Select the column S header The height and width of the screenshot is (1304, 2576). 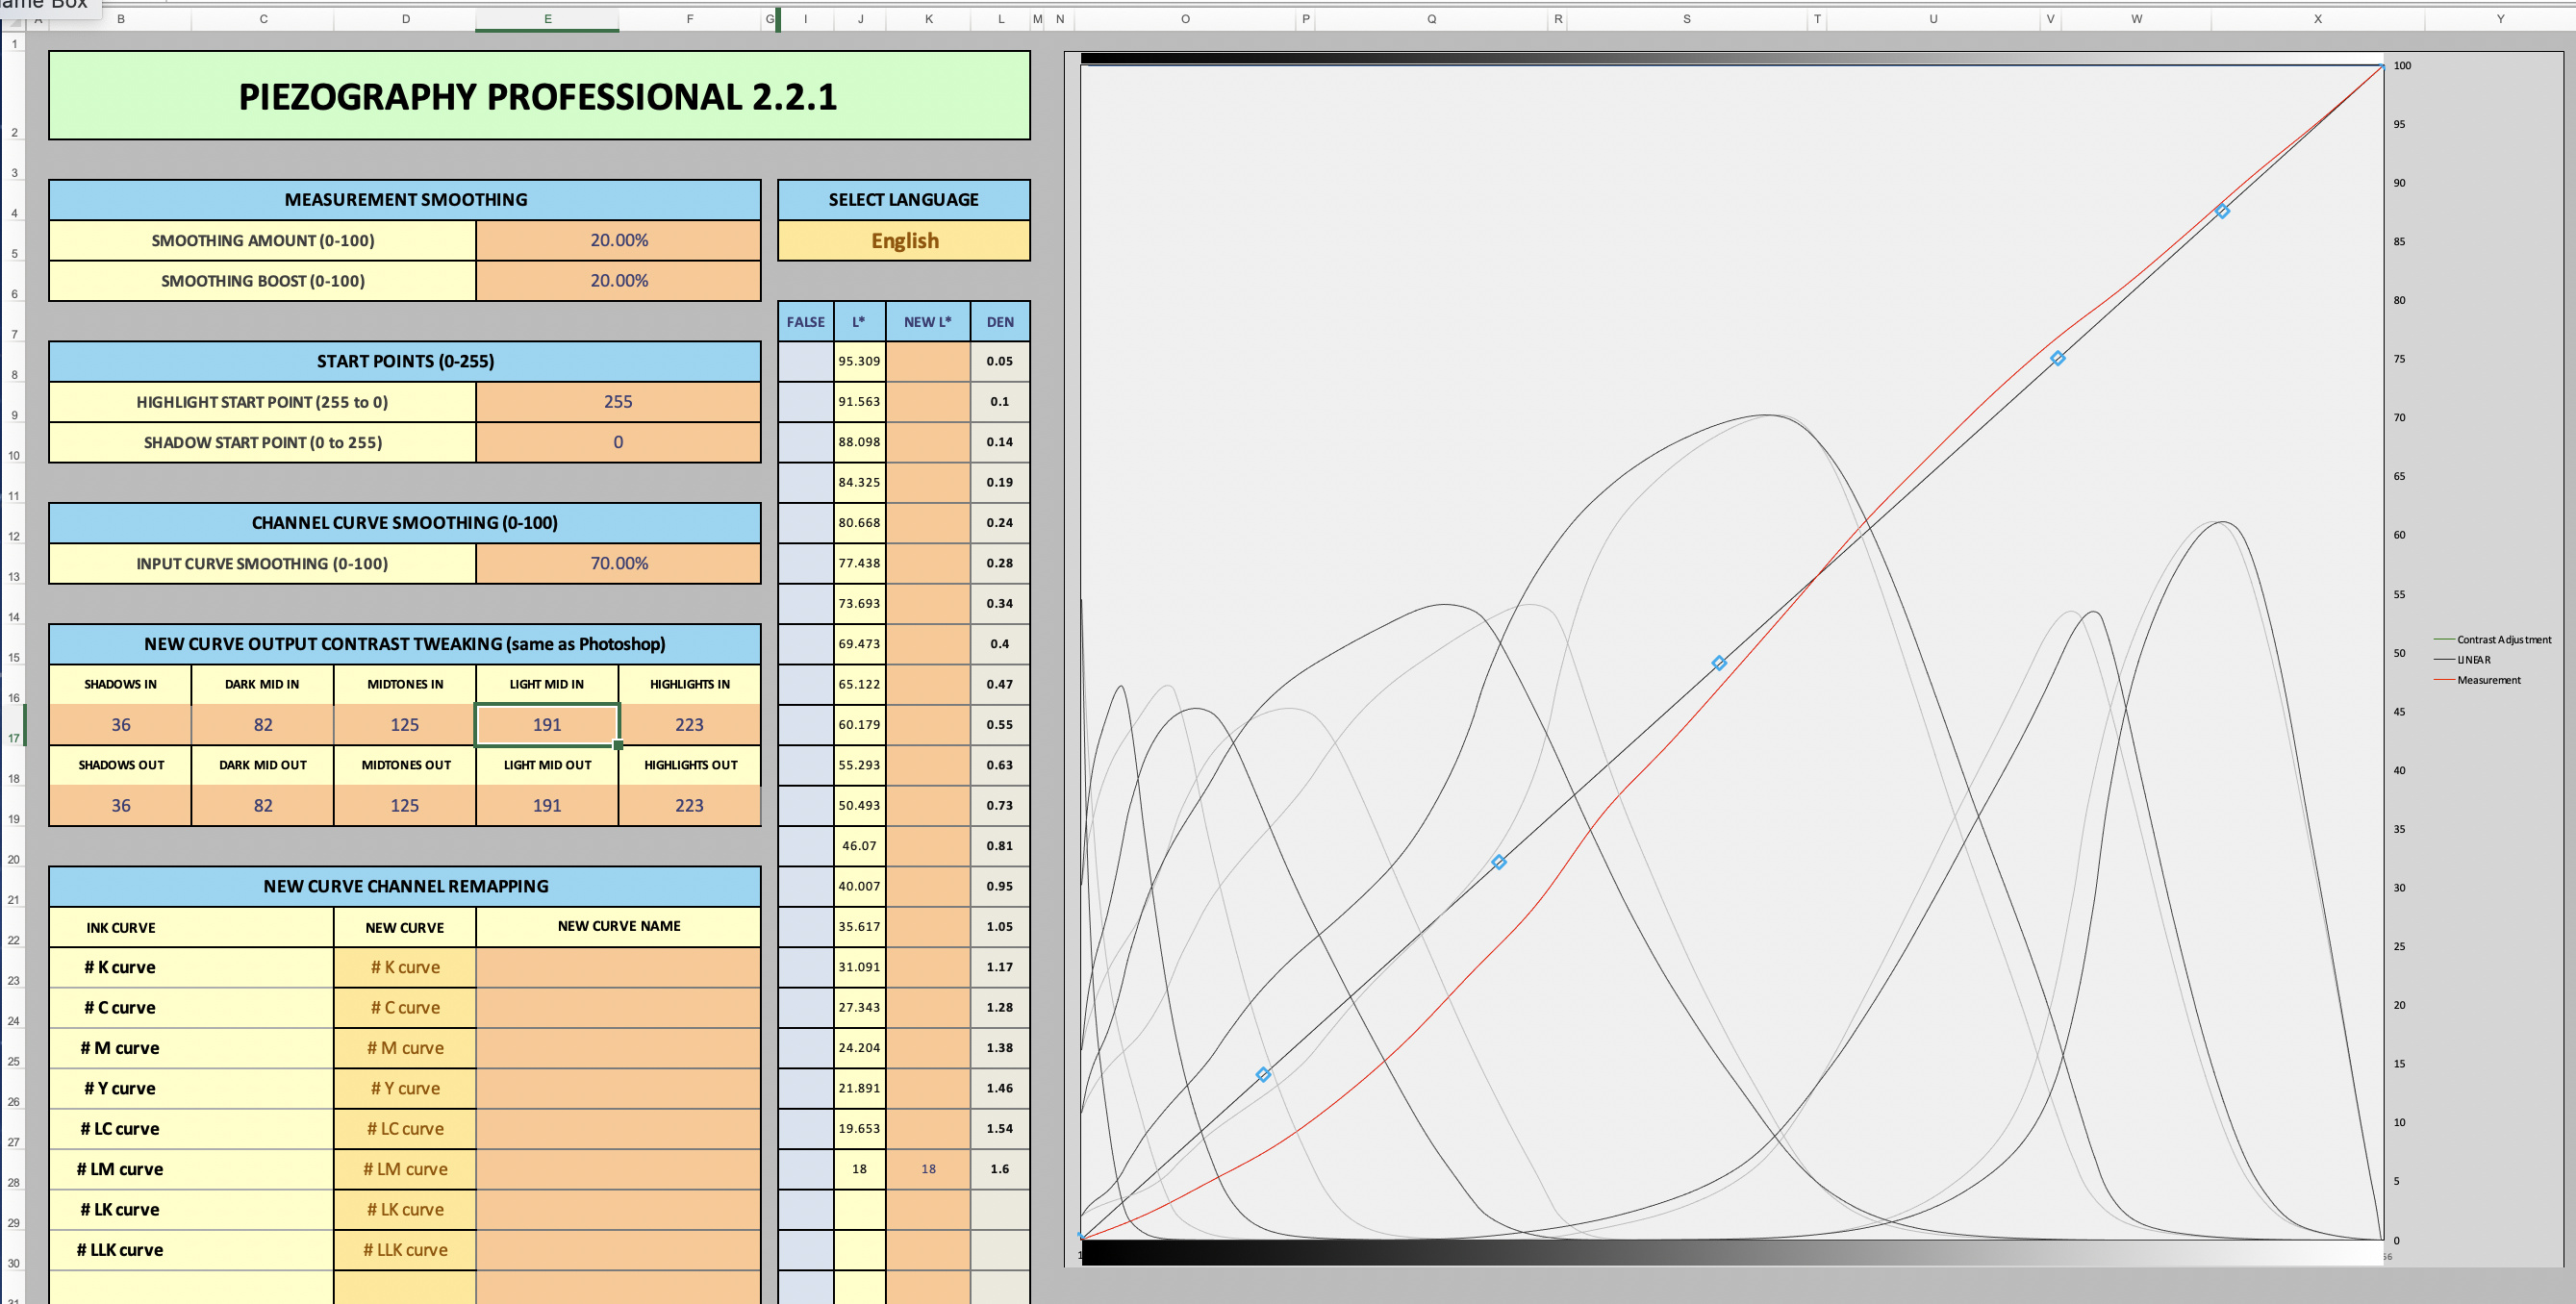pos(1686,19)
